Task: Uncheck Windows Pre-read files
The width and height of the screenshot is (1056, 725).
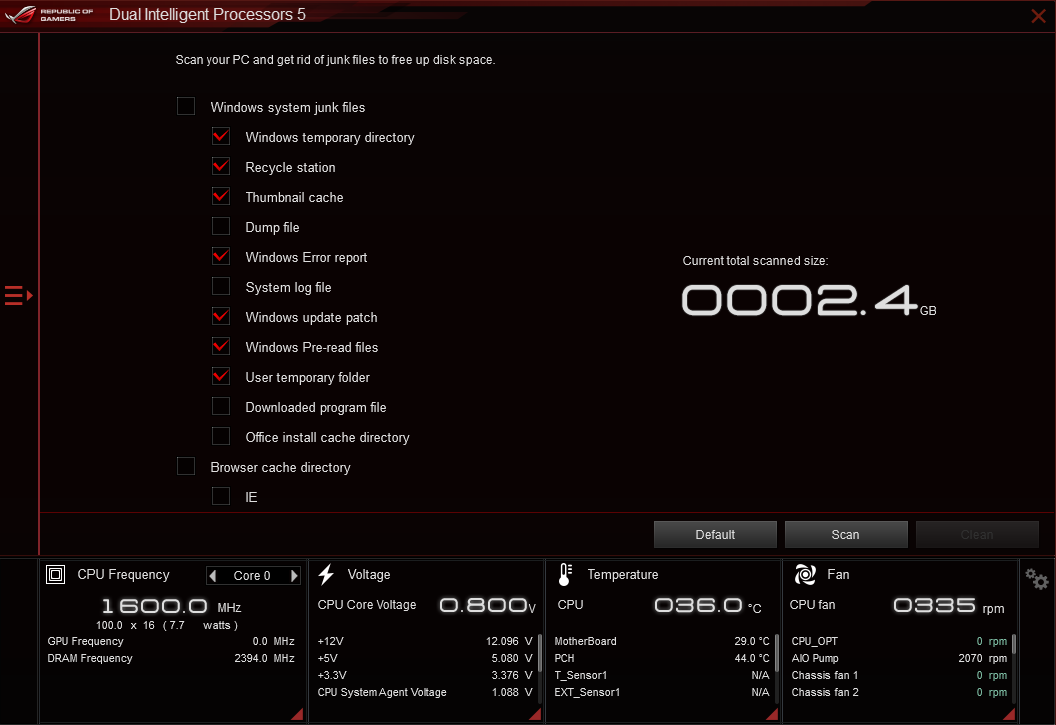Action: click(221, 347)
